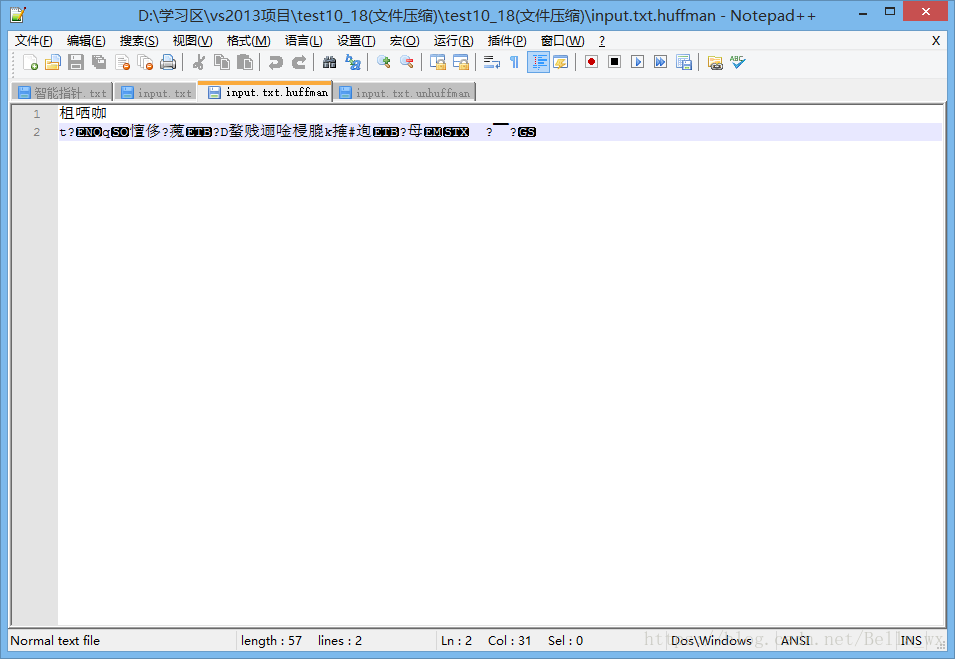Start macro recording with the red dot
Viewport: 955px width, 659px height.
point(591,62)
